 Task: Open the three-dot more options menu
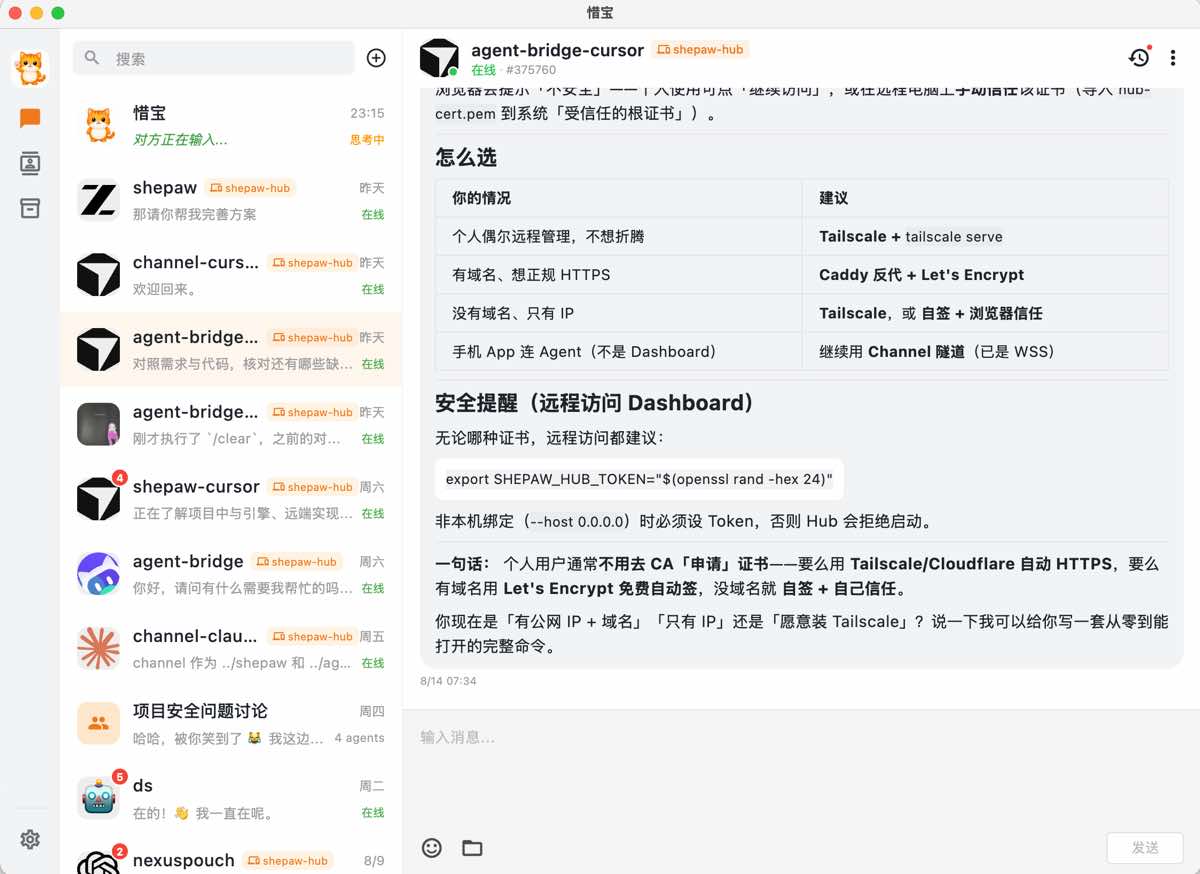pyautogui.click(x=1173, y=58)
